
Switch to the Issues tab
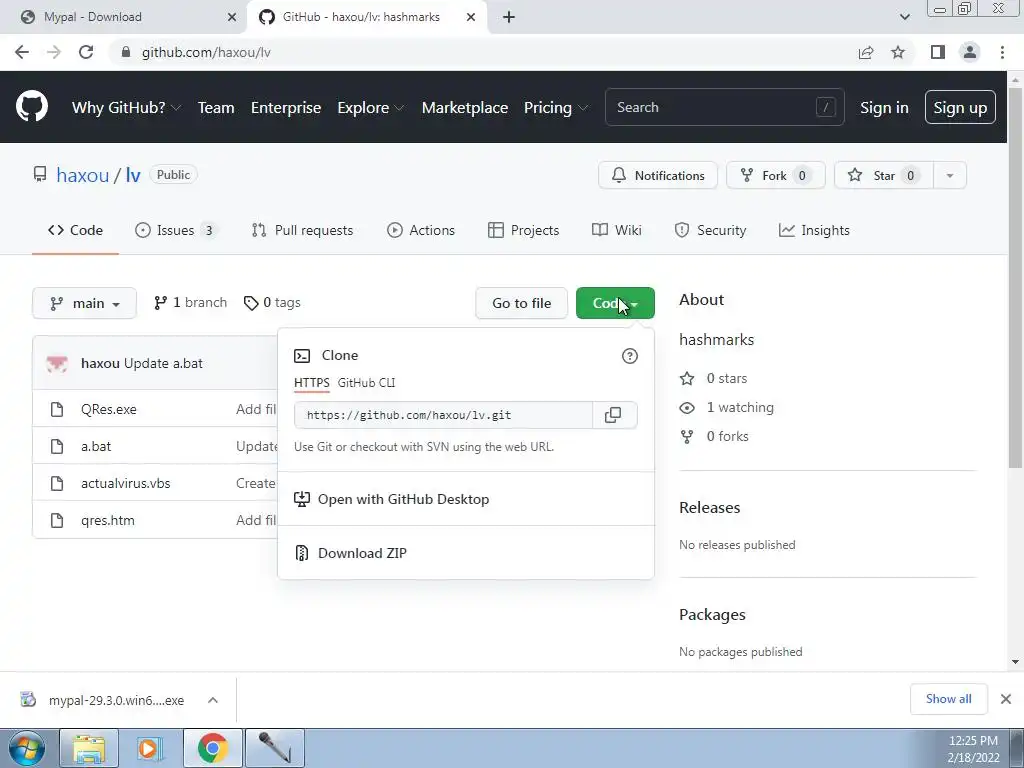click(175, 231)
